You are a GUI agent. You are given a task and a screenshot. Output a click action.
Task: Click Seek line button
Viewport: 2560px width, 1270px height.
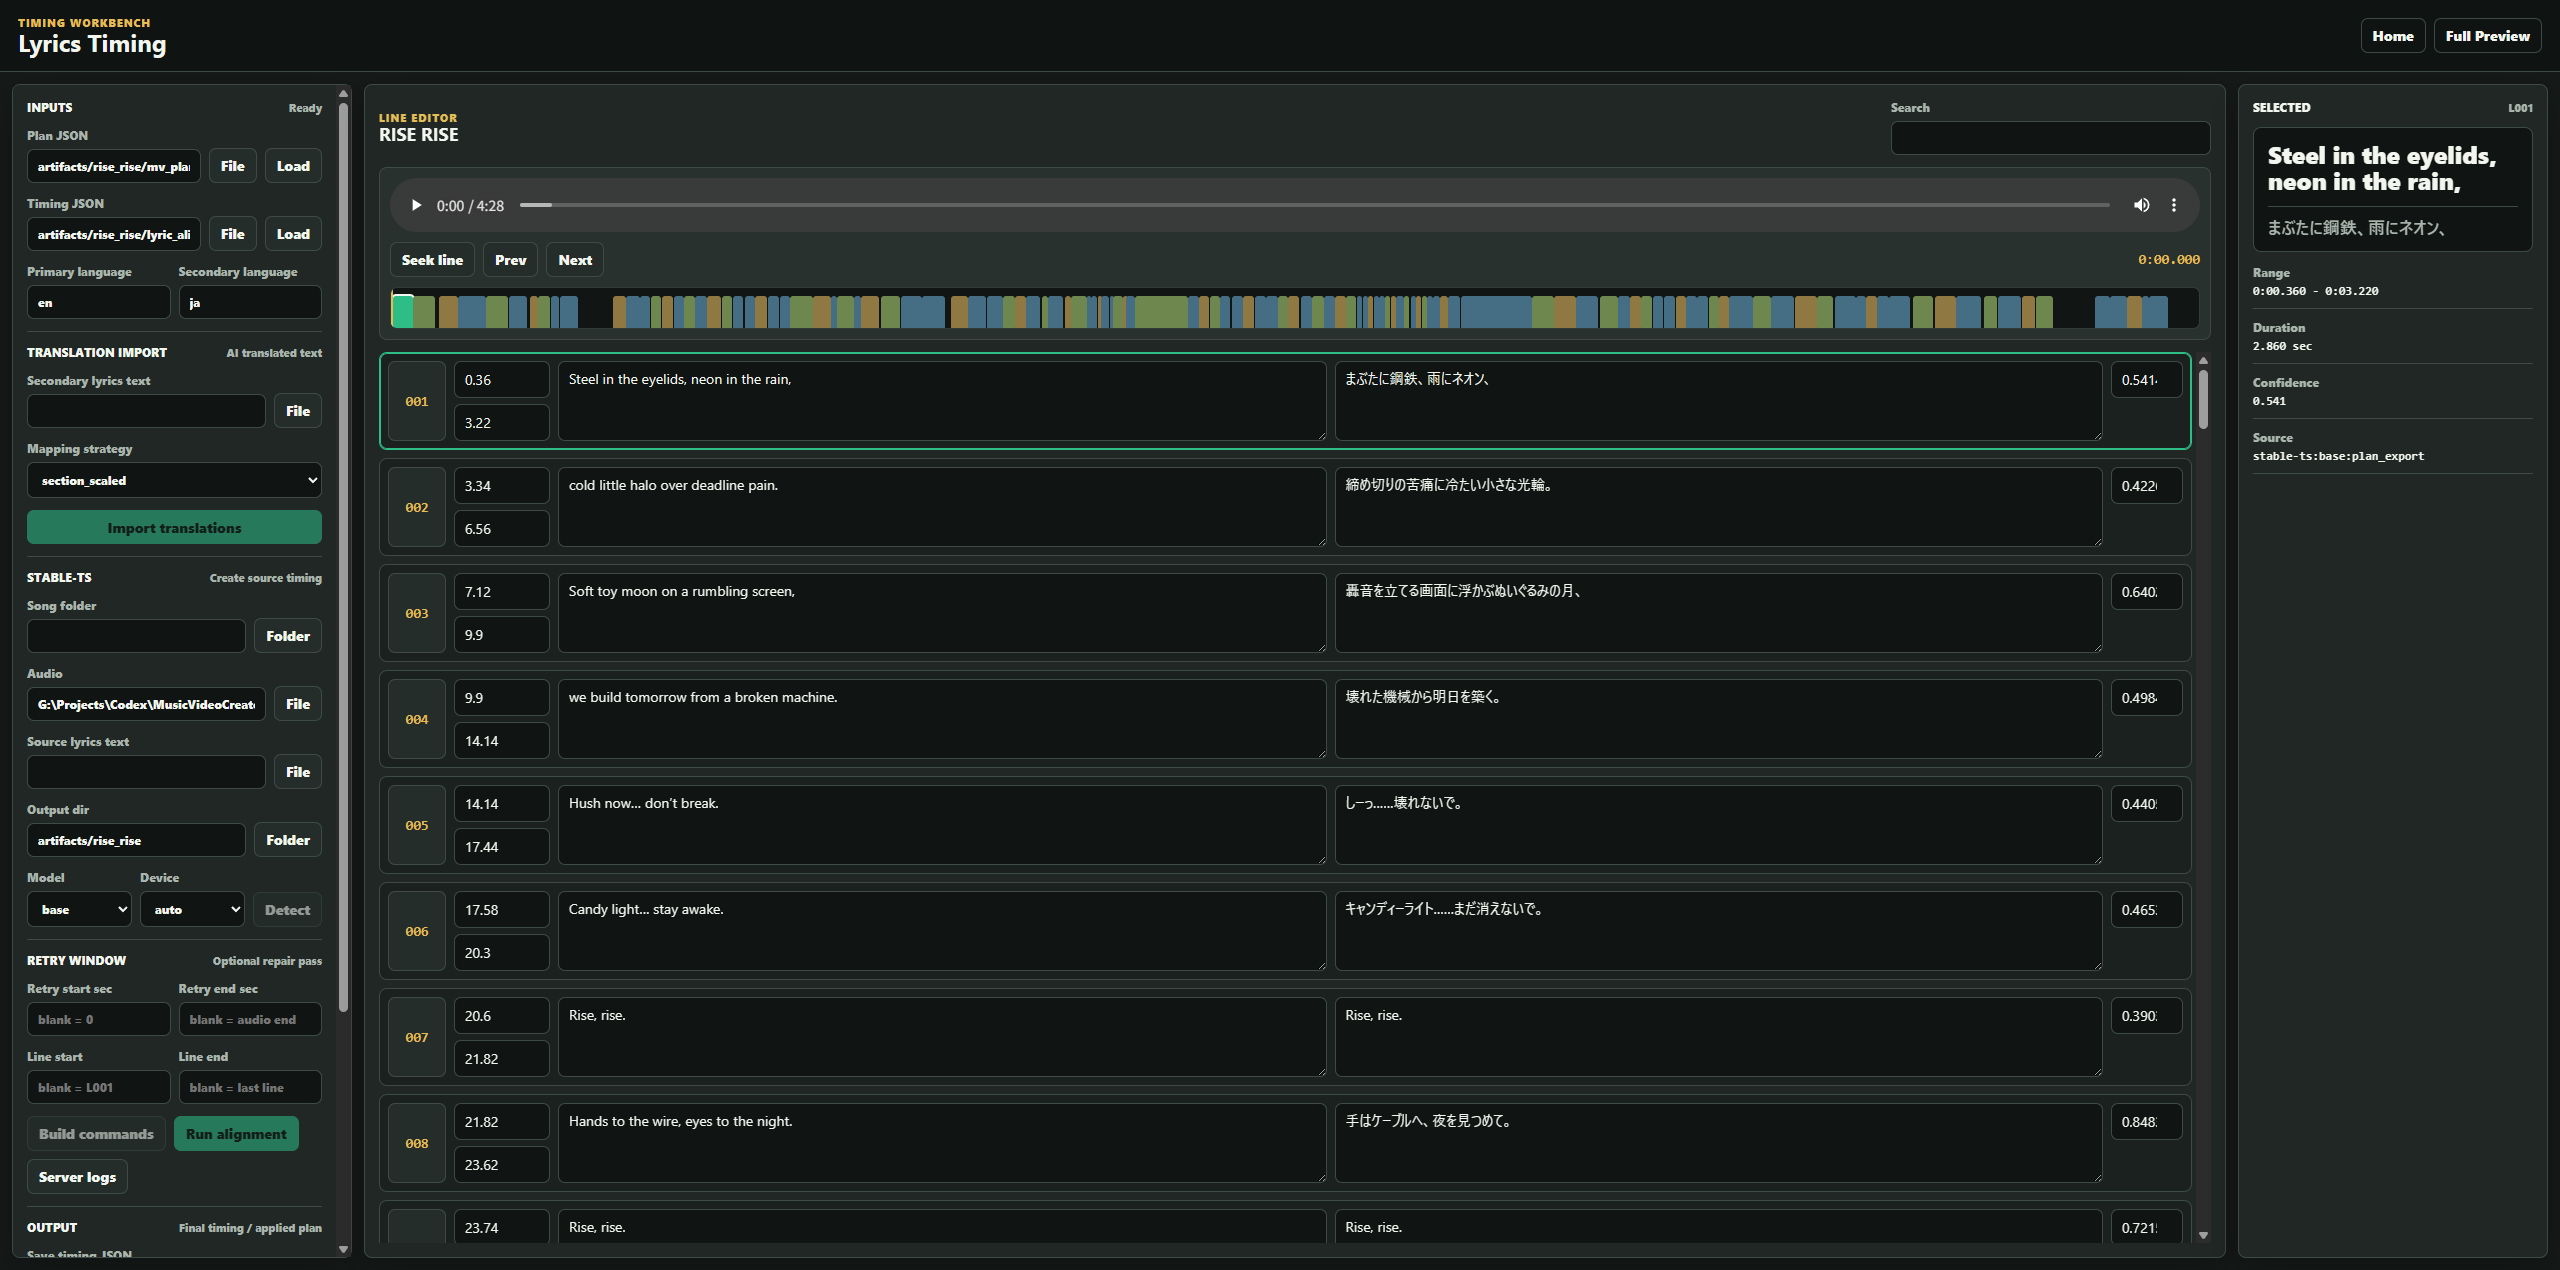click(432, 260)
